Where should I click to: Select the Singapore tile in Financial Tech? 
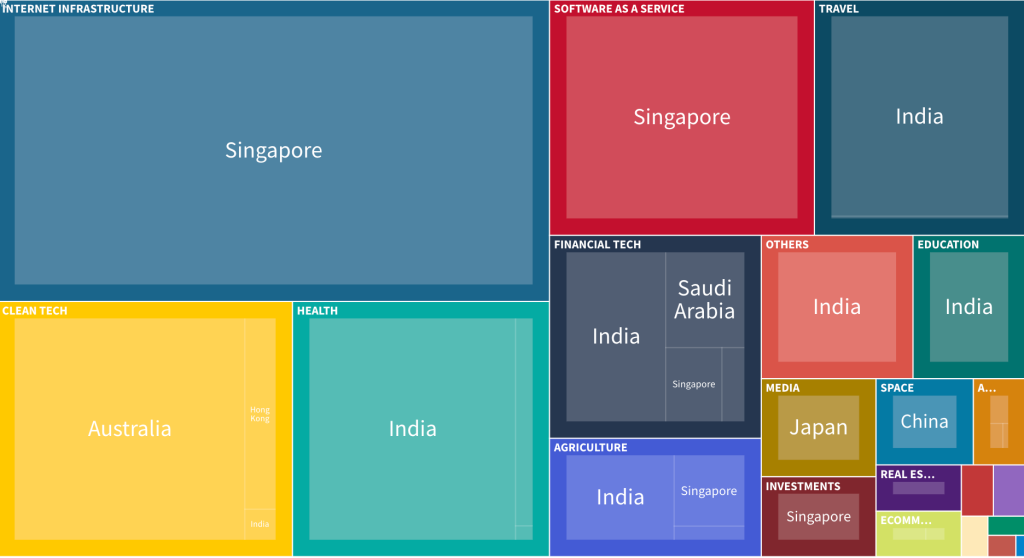pos(693,384)
